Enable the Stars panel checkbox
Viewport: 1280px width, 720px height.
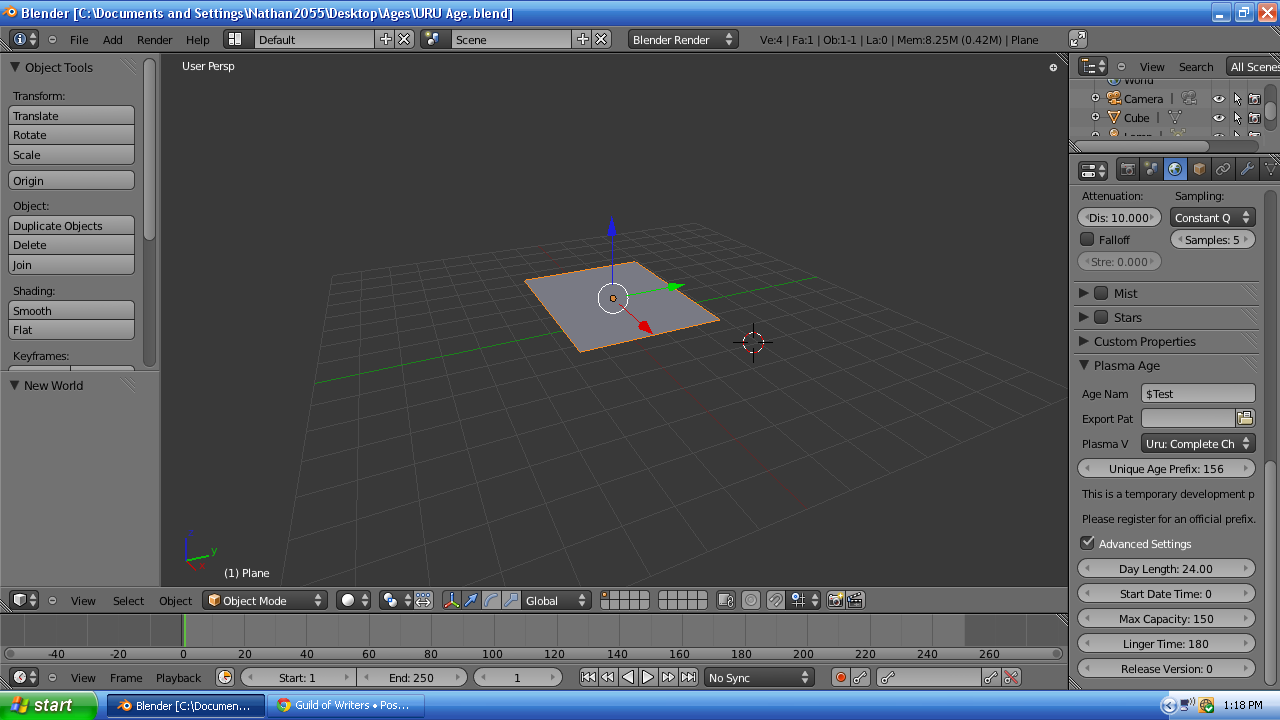click(x=1101, y=317)
